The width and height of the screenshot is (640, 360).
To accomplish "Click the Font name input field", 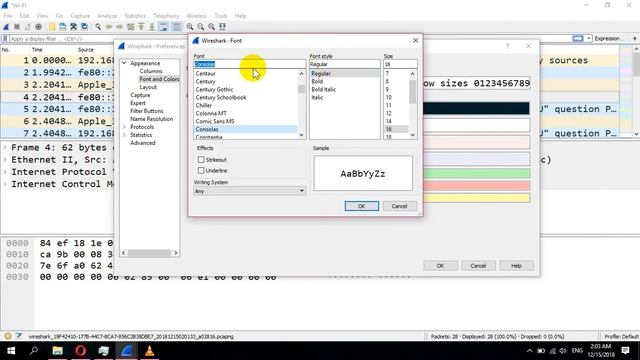I will pos(250,64).
